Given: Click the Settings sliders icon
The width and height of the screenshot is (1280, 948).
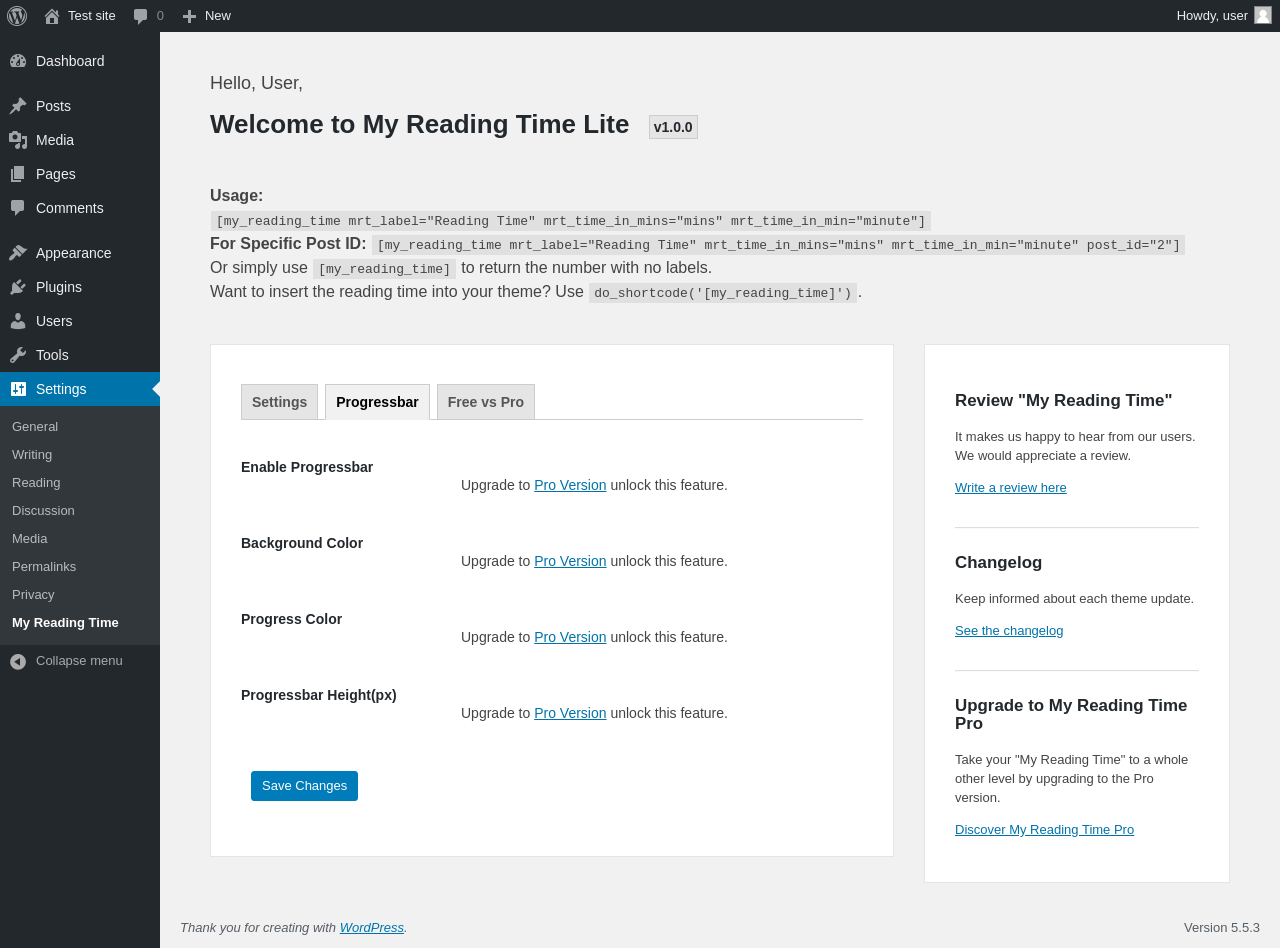Looking at the screenshot, I should [x=18, y=389].
